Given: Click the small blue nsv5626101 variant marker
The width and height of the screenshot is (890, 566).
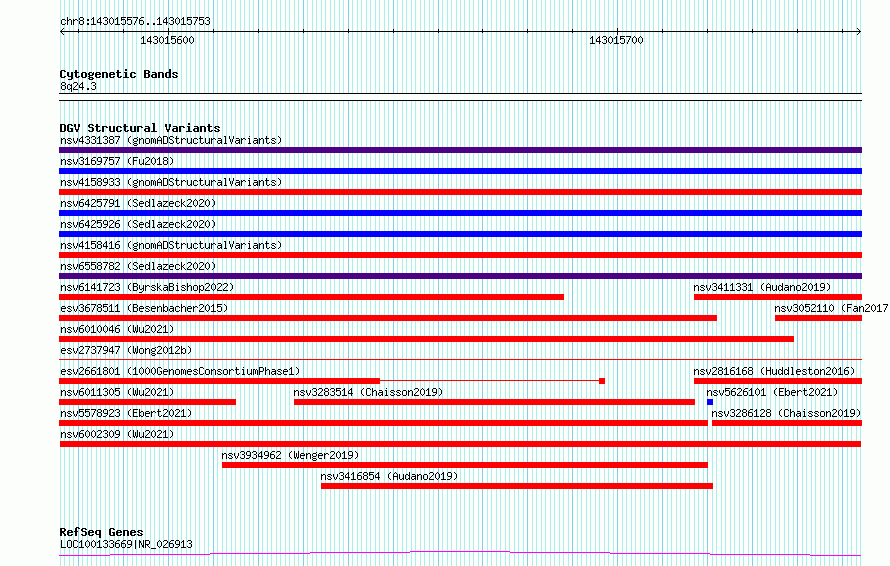Looking at the screenshot, I should (710, 402).
